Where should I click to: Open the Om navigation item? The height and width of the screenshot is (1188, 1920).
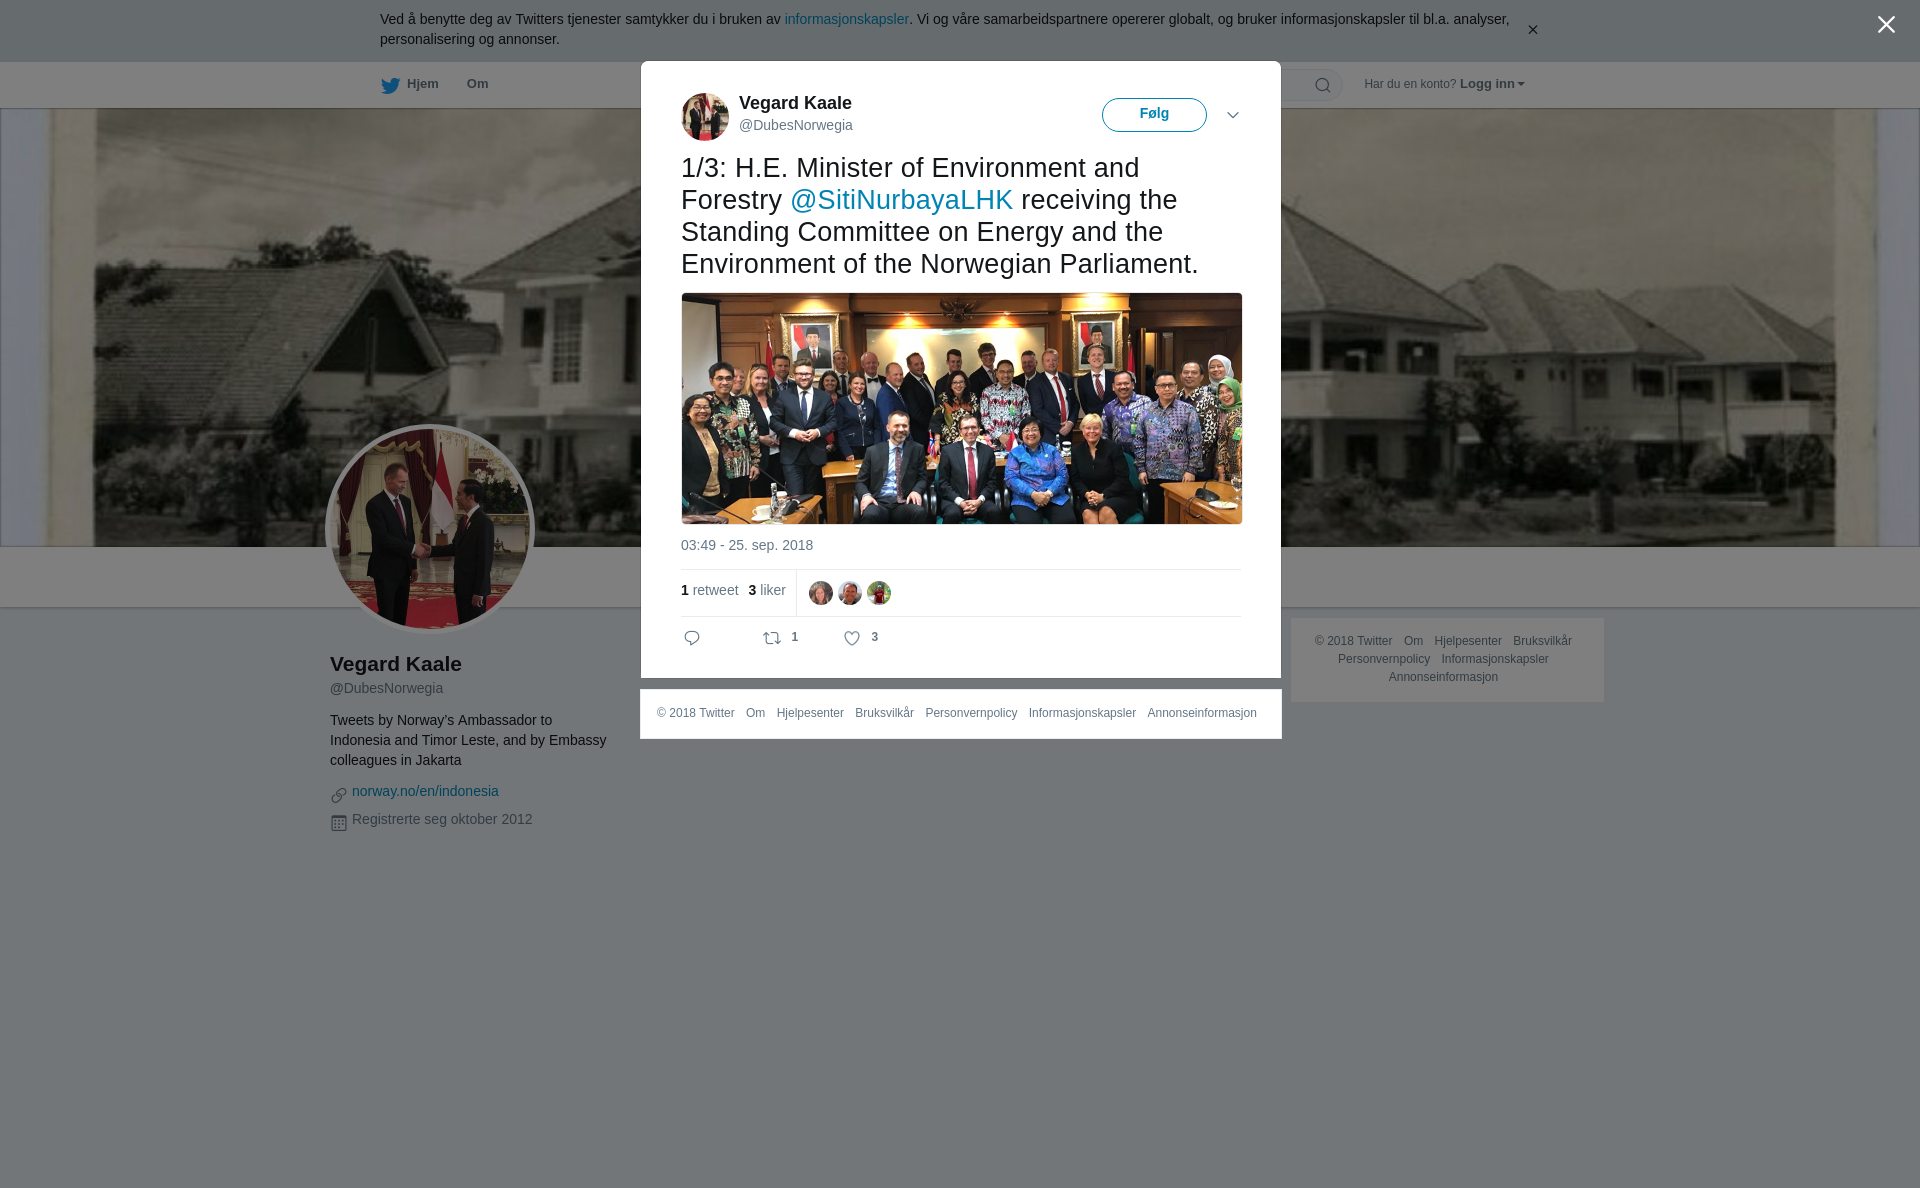[x=477, y=84]
